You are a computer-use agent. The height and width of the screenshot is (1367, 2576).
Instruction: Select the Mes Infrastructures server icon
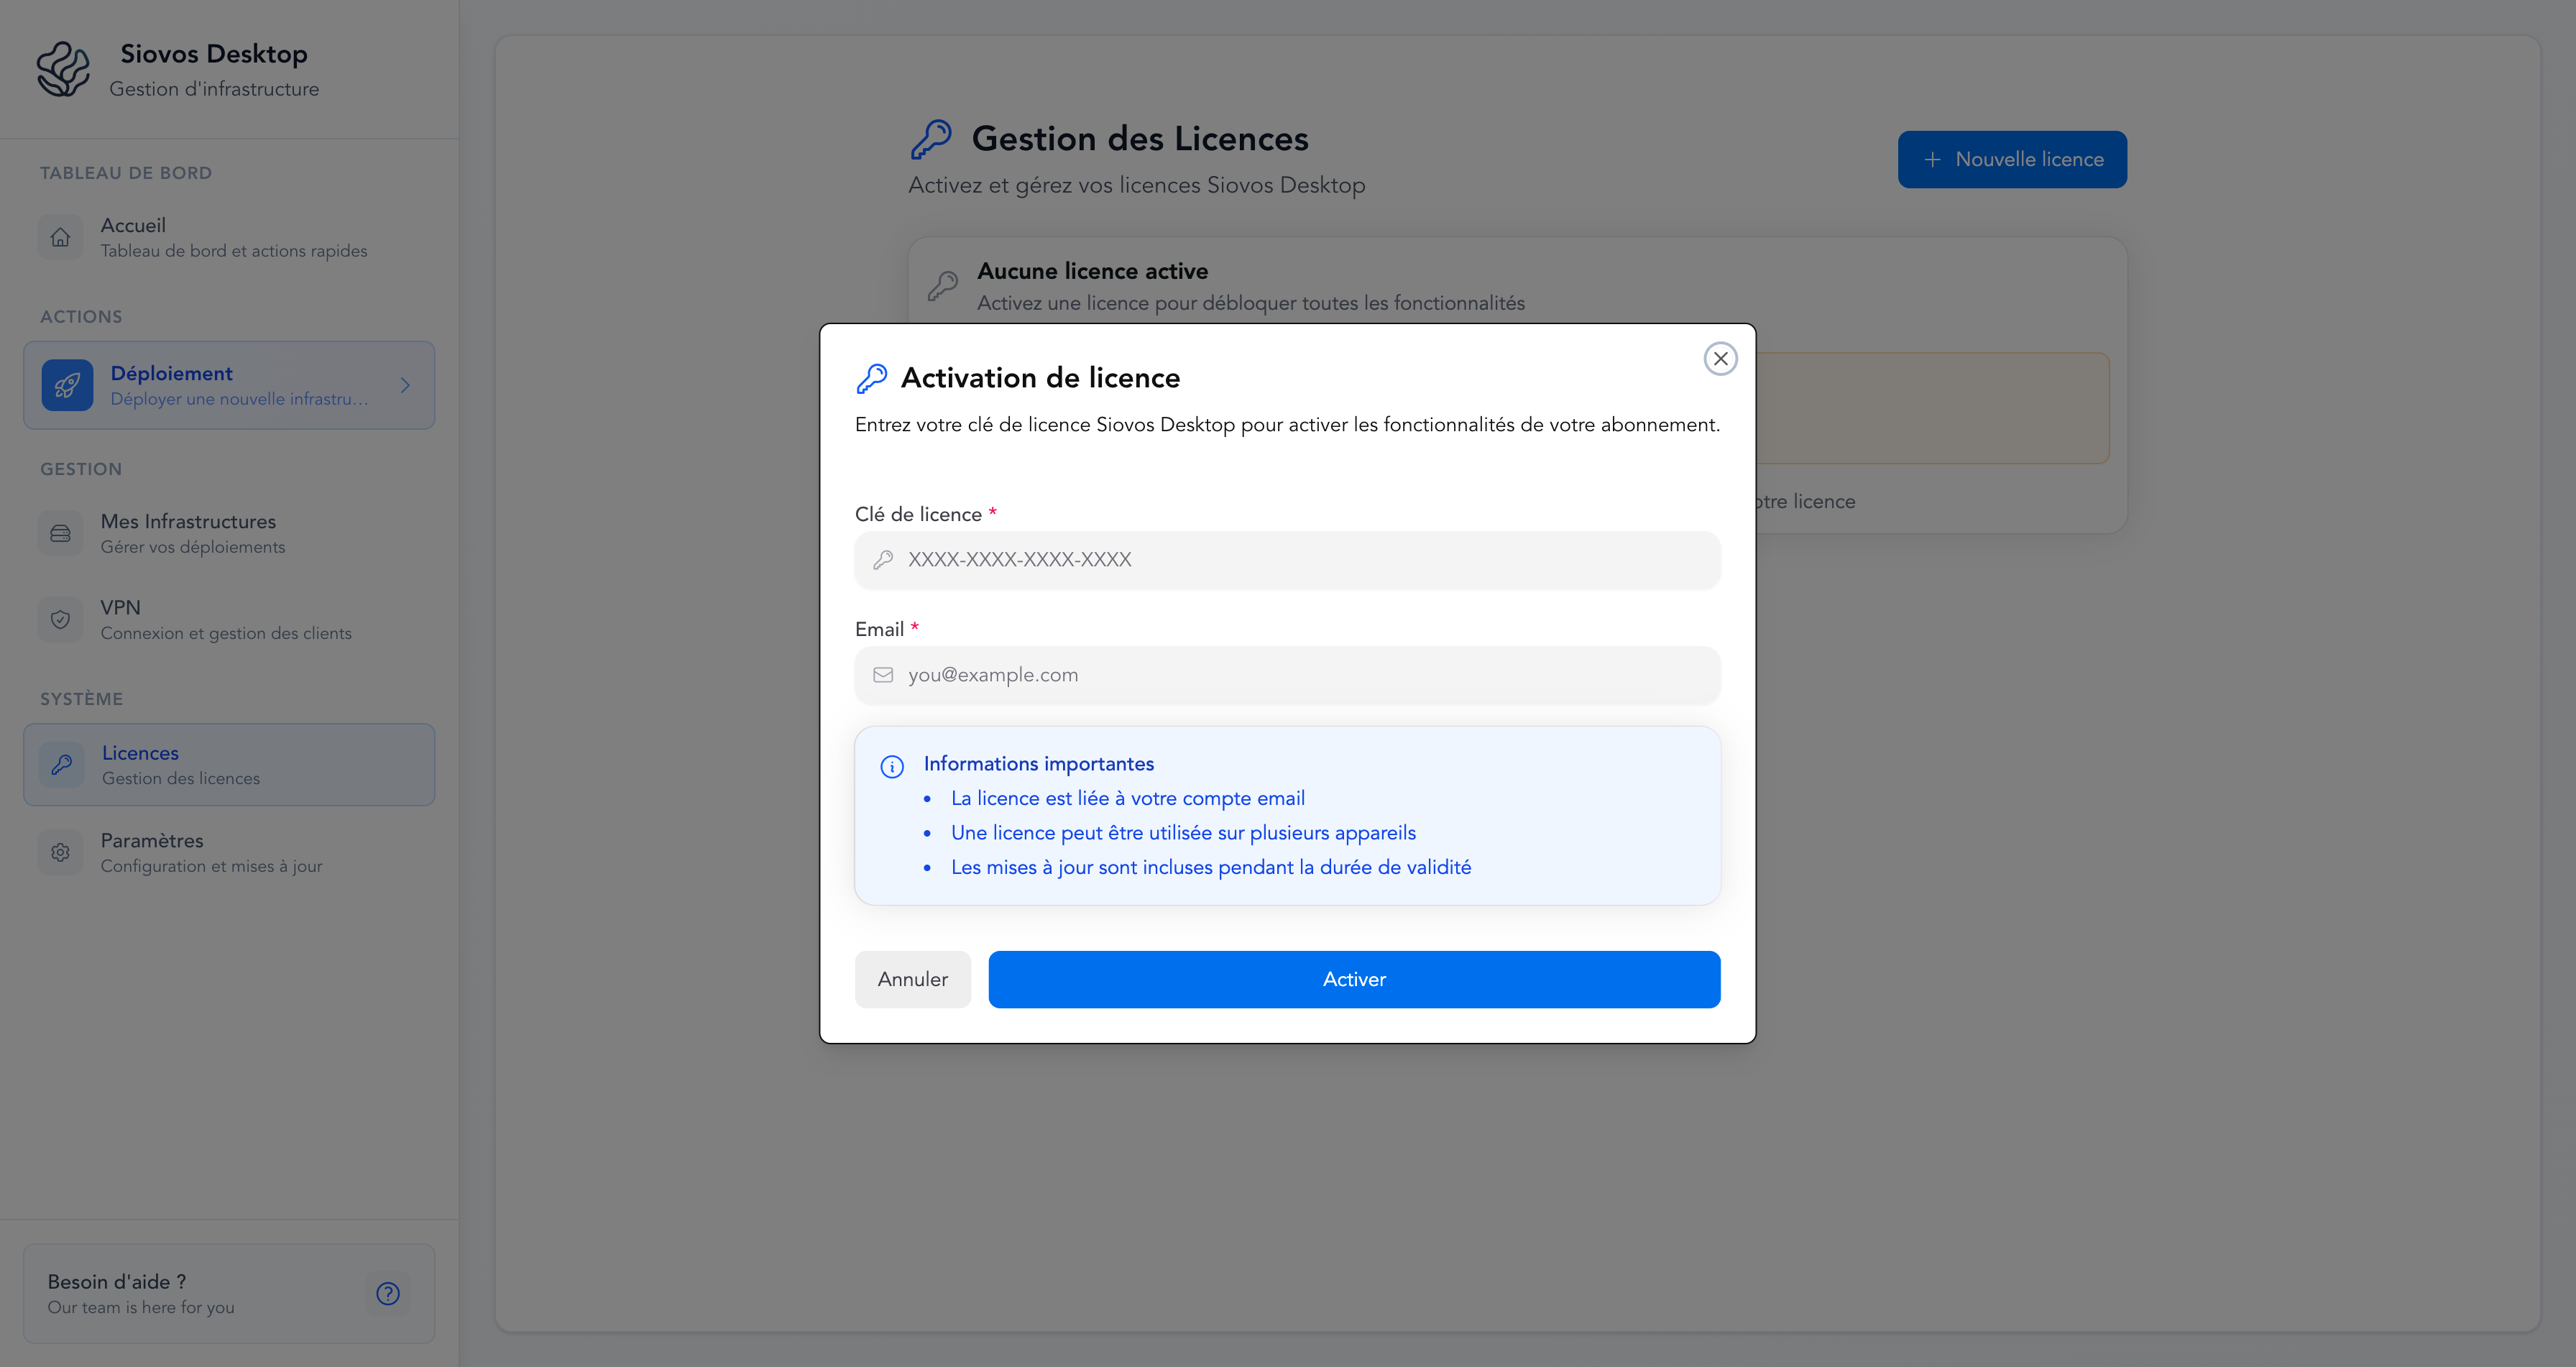(60, 532)
